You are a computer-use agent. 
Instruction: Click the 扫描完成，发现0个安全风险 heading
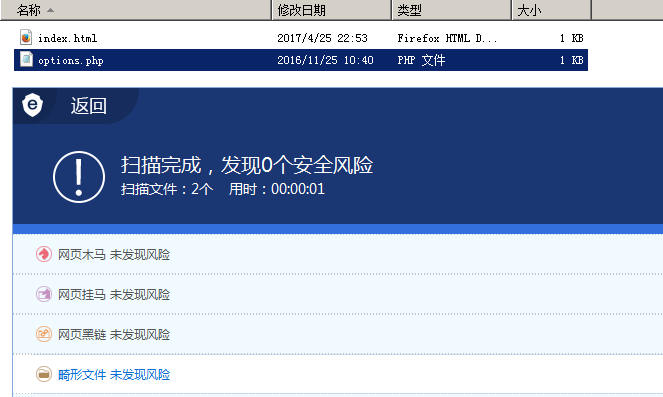tap(247, 165)
